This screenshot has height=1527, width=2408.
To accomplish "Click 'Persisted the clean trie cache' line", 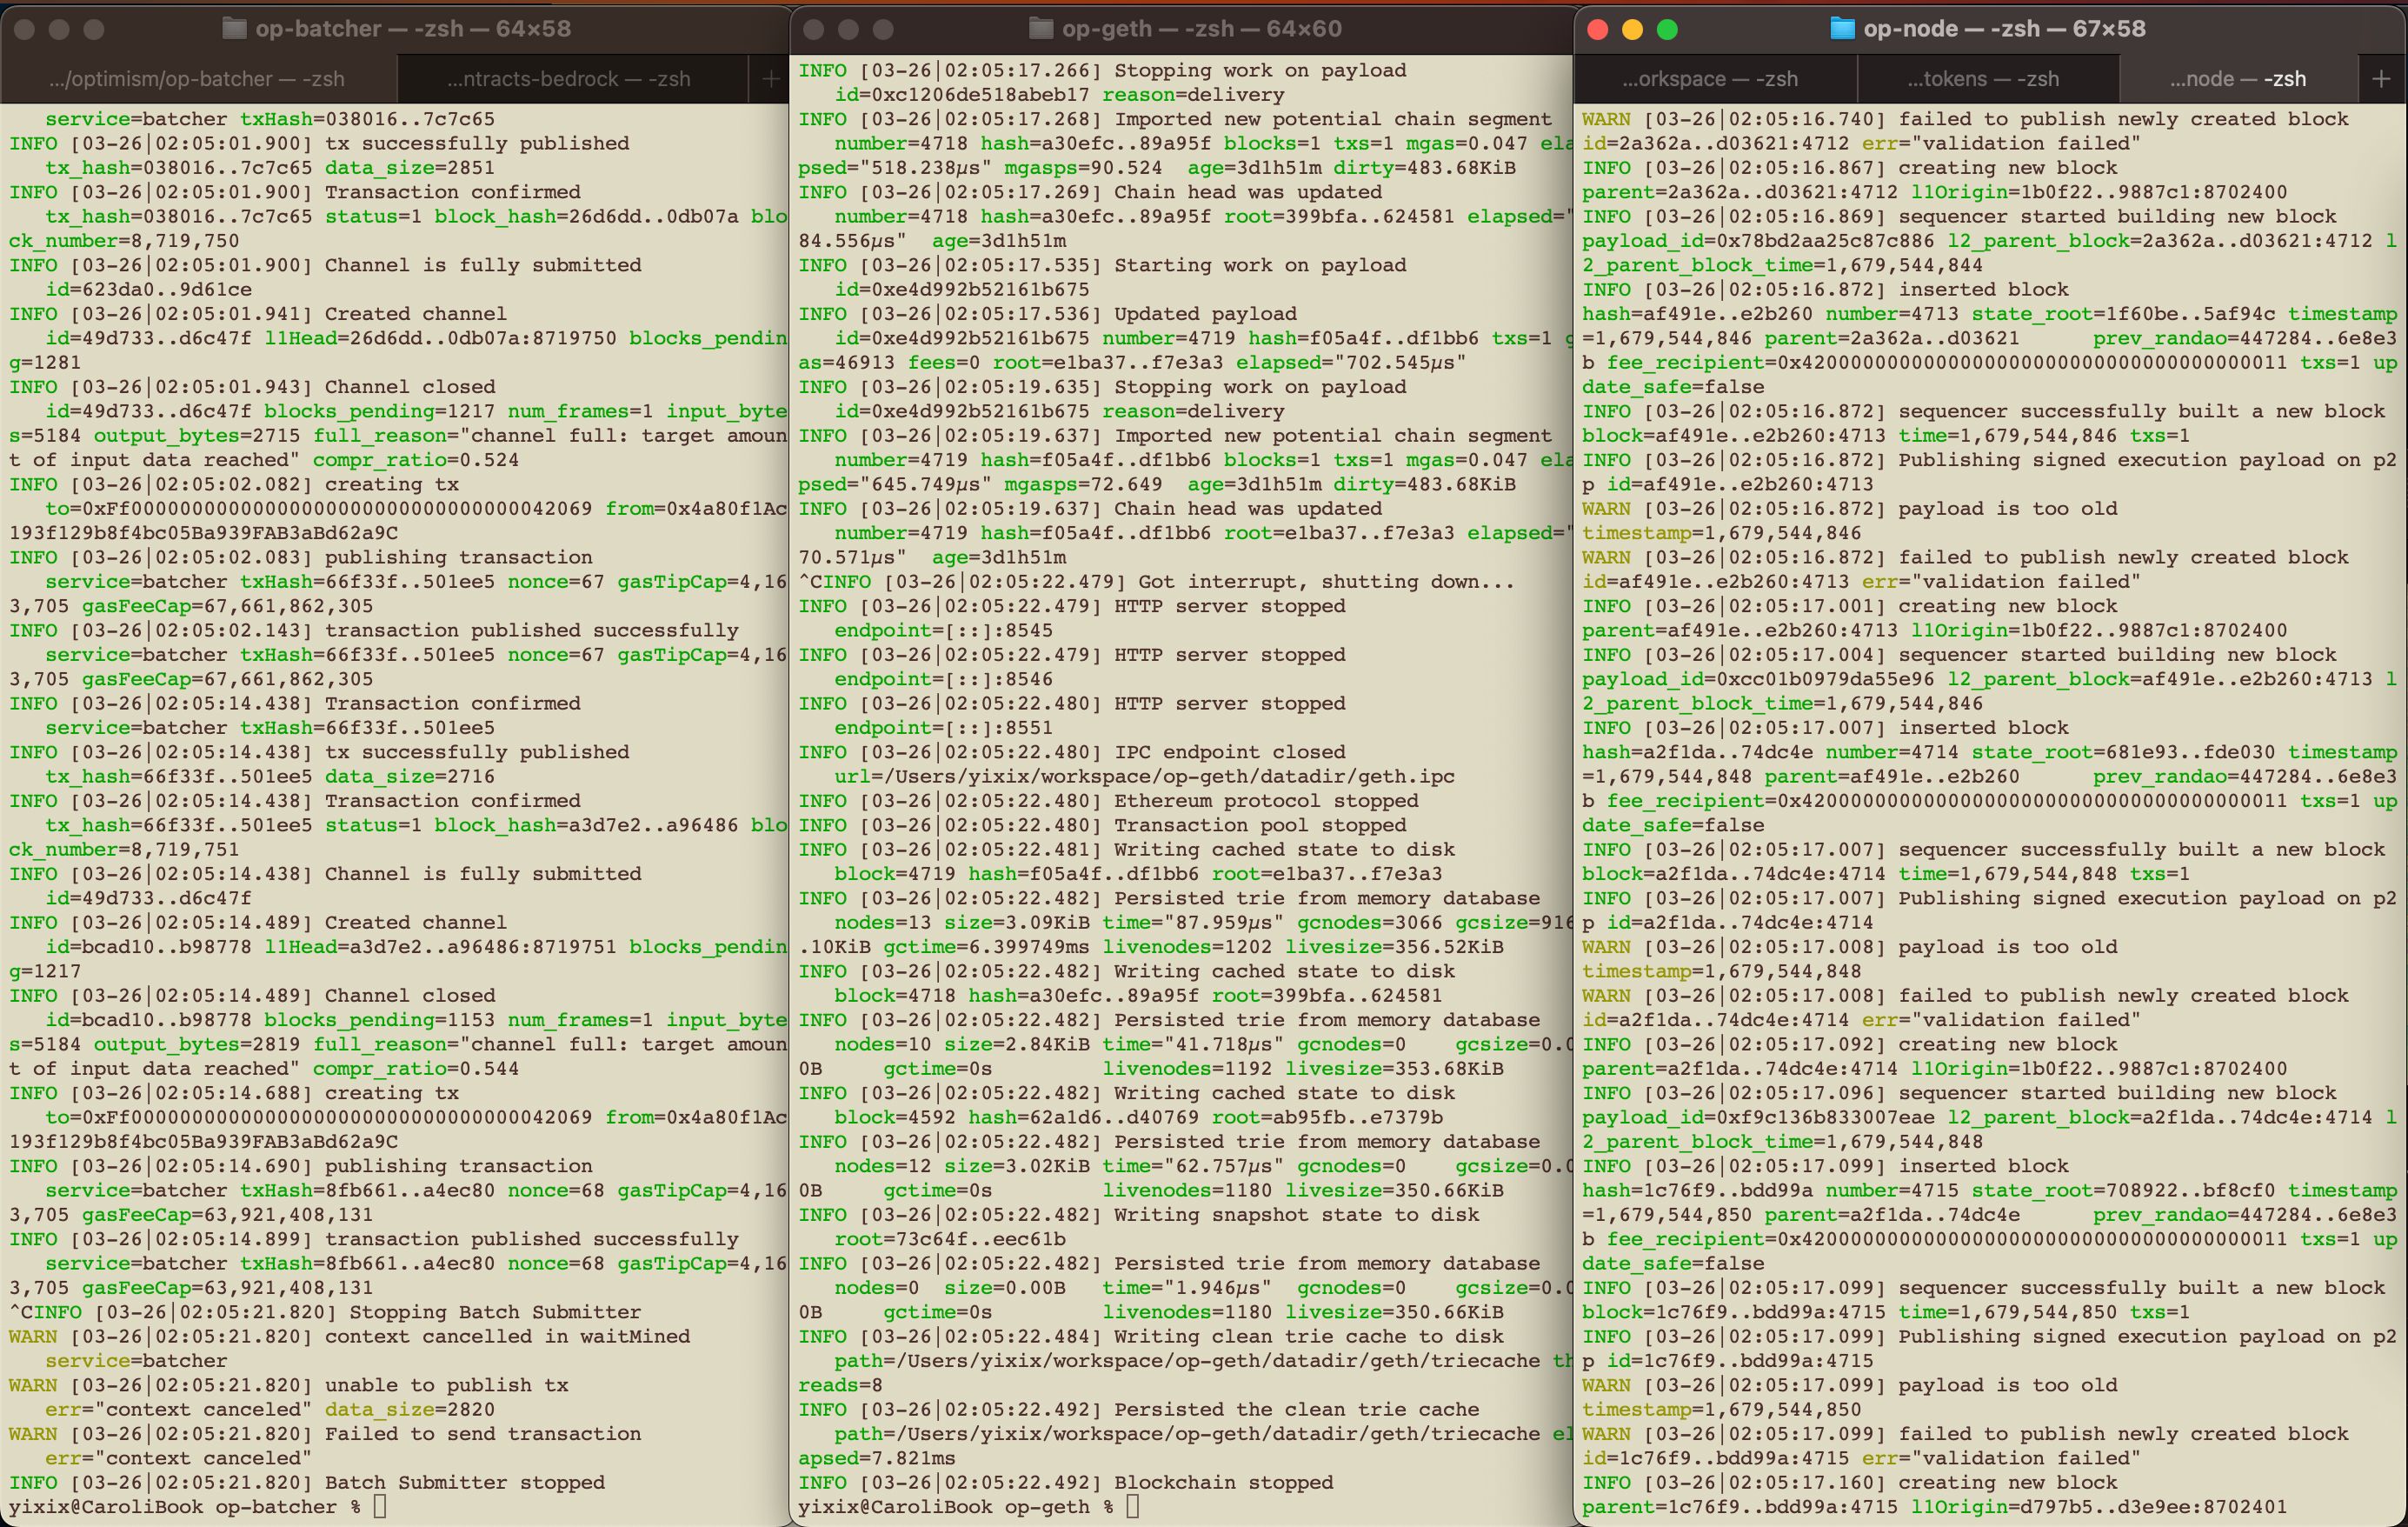I will point(1139,1409).
